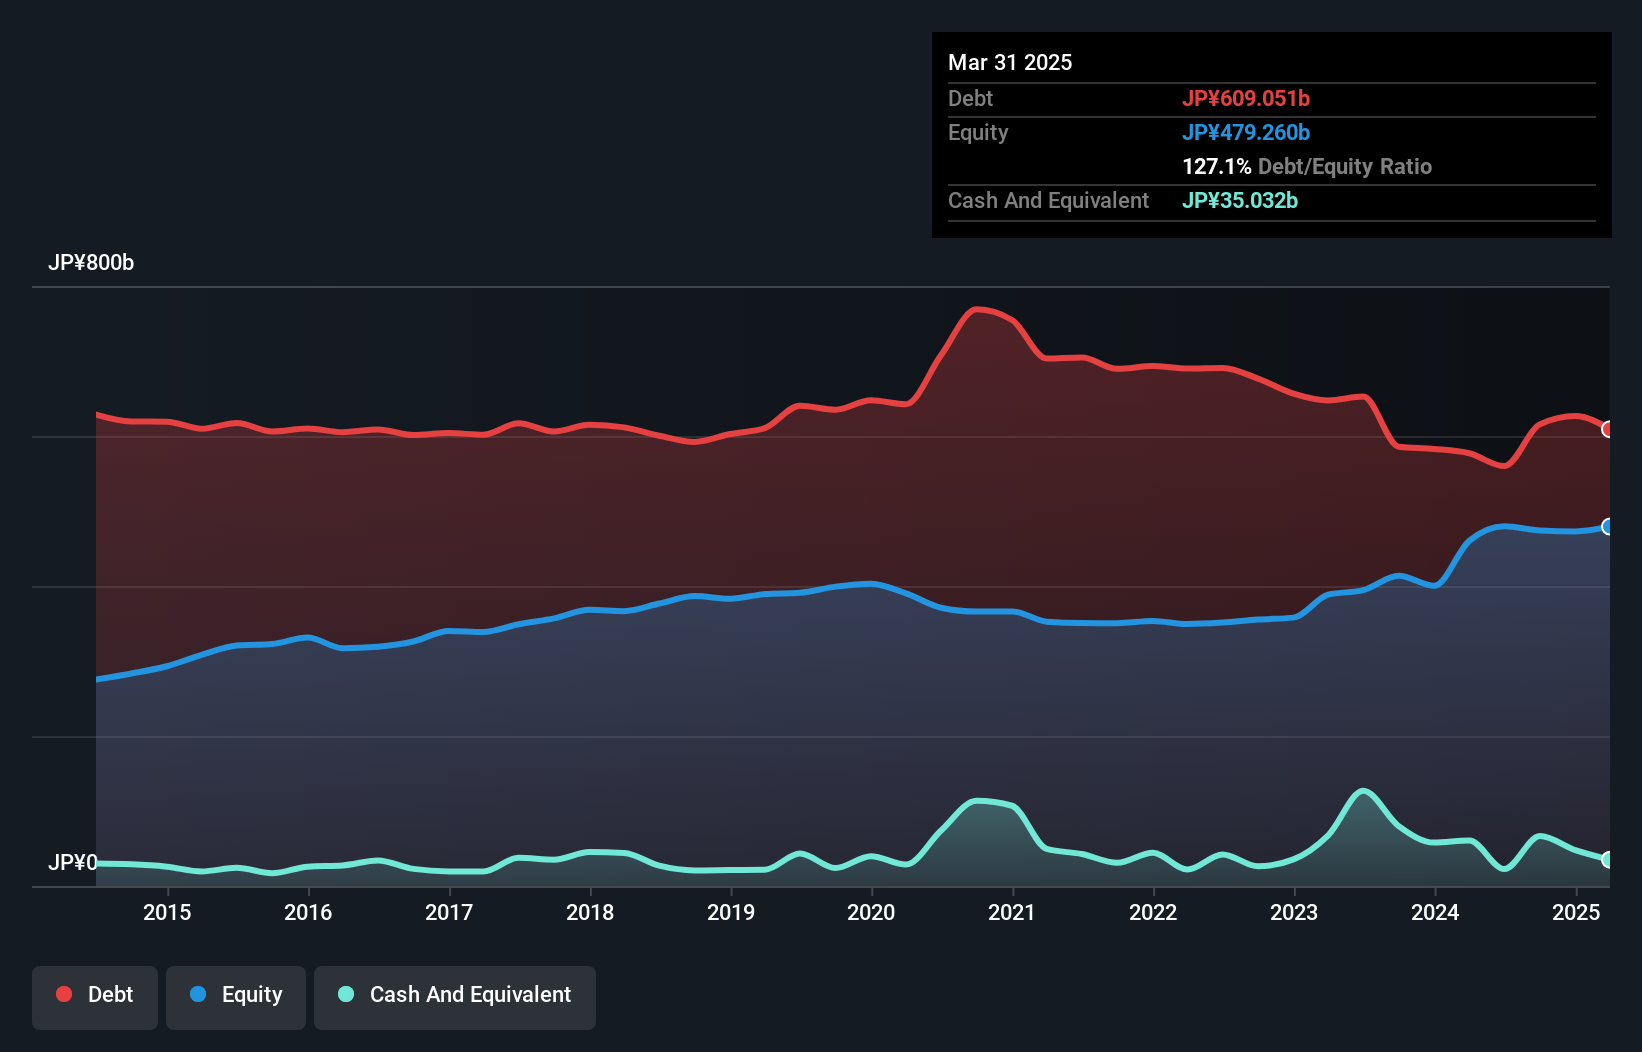Click the teal Cash And Equivalent legend dot

pos(344,995)
